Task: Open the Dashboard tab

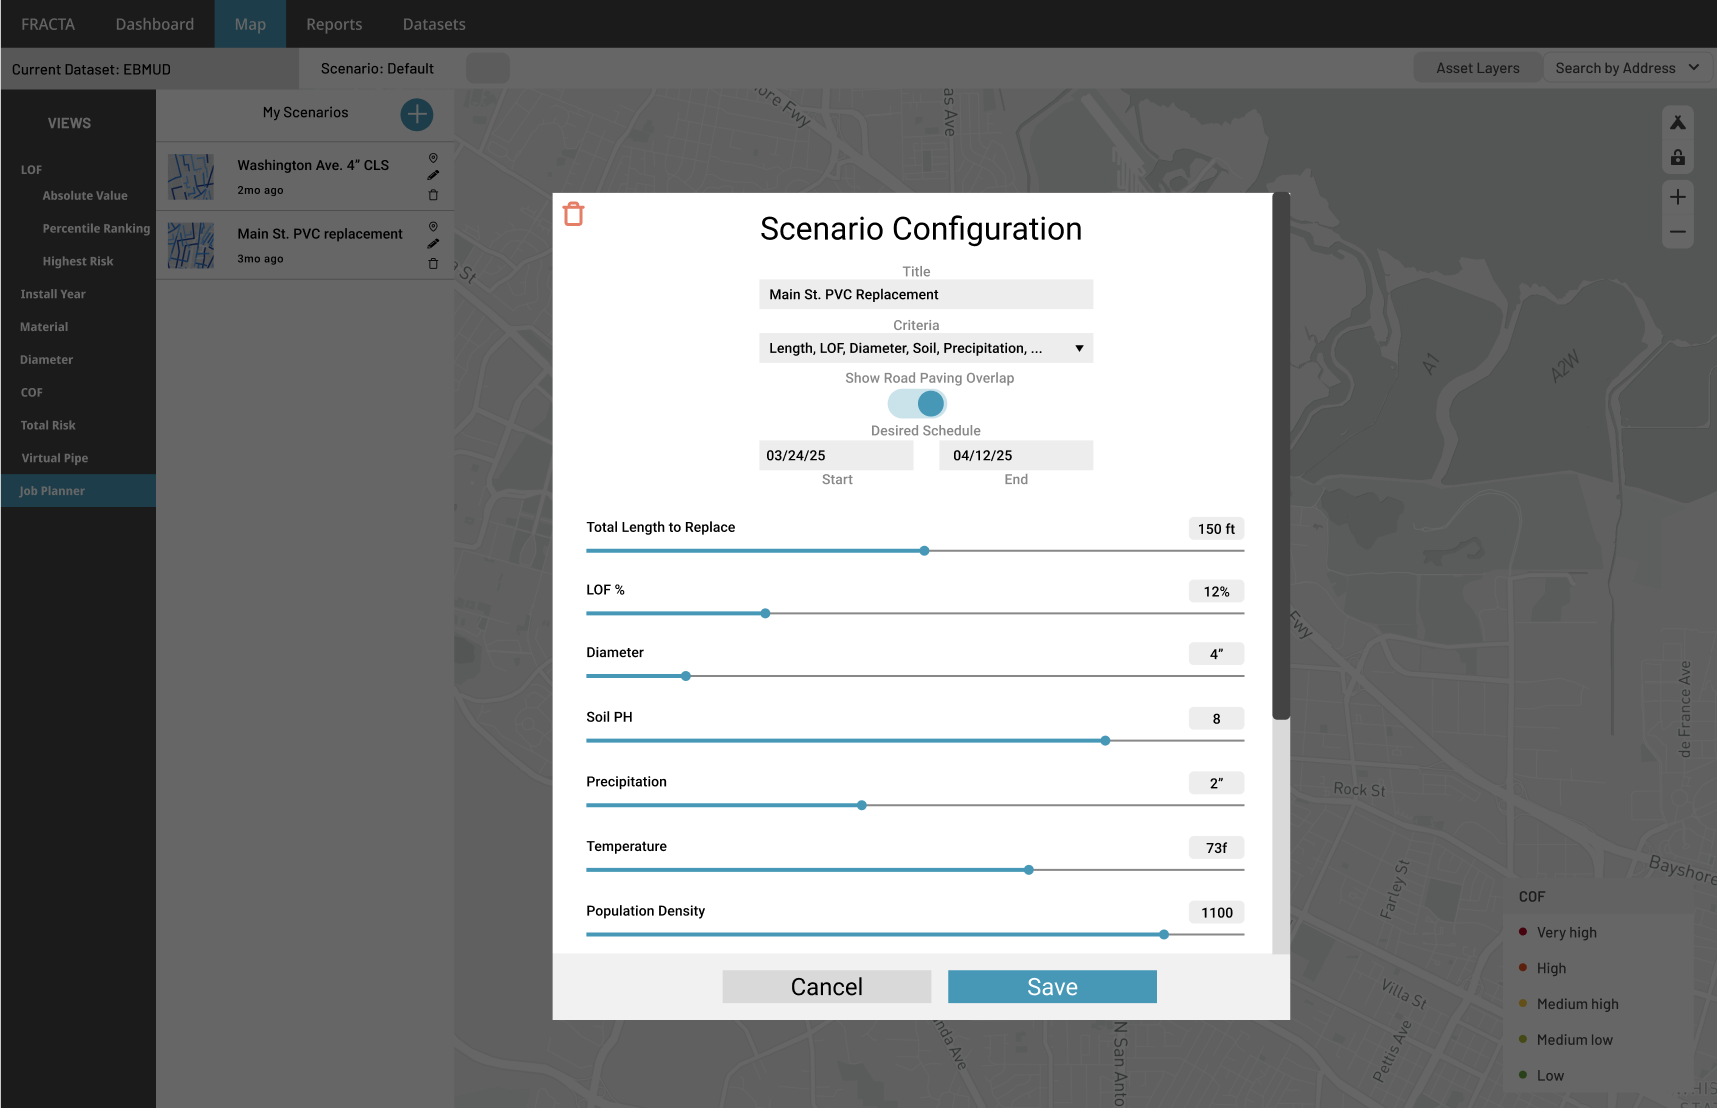Action: (155, 24)
